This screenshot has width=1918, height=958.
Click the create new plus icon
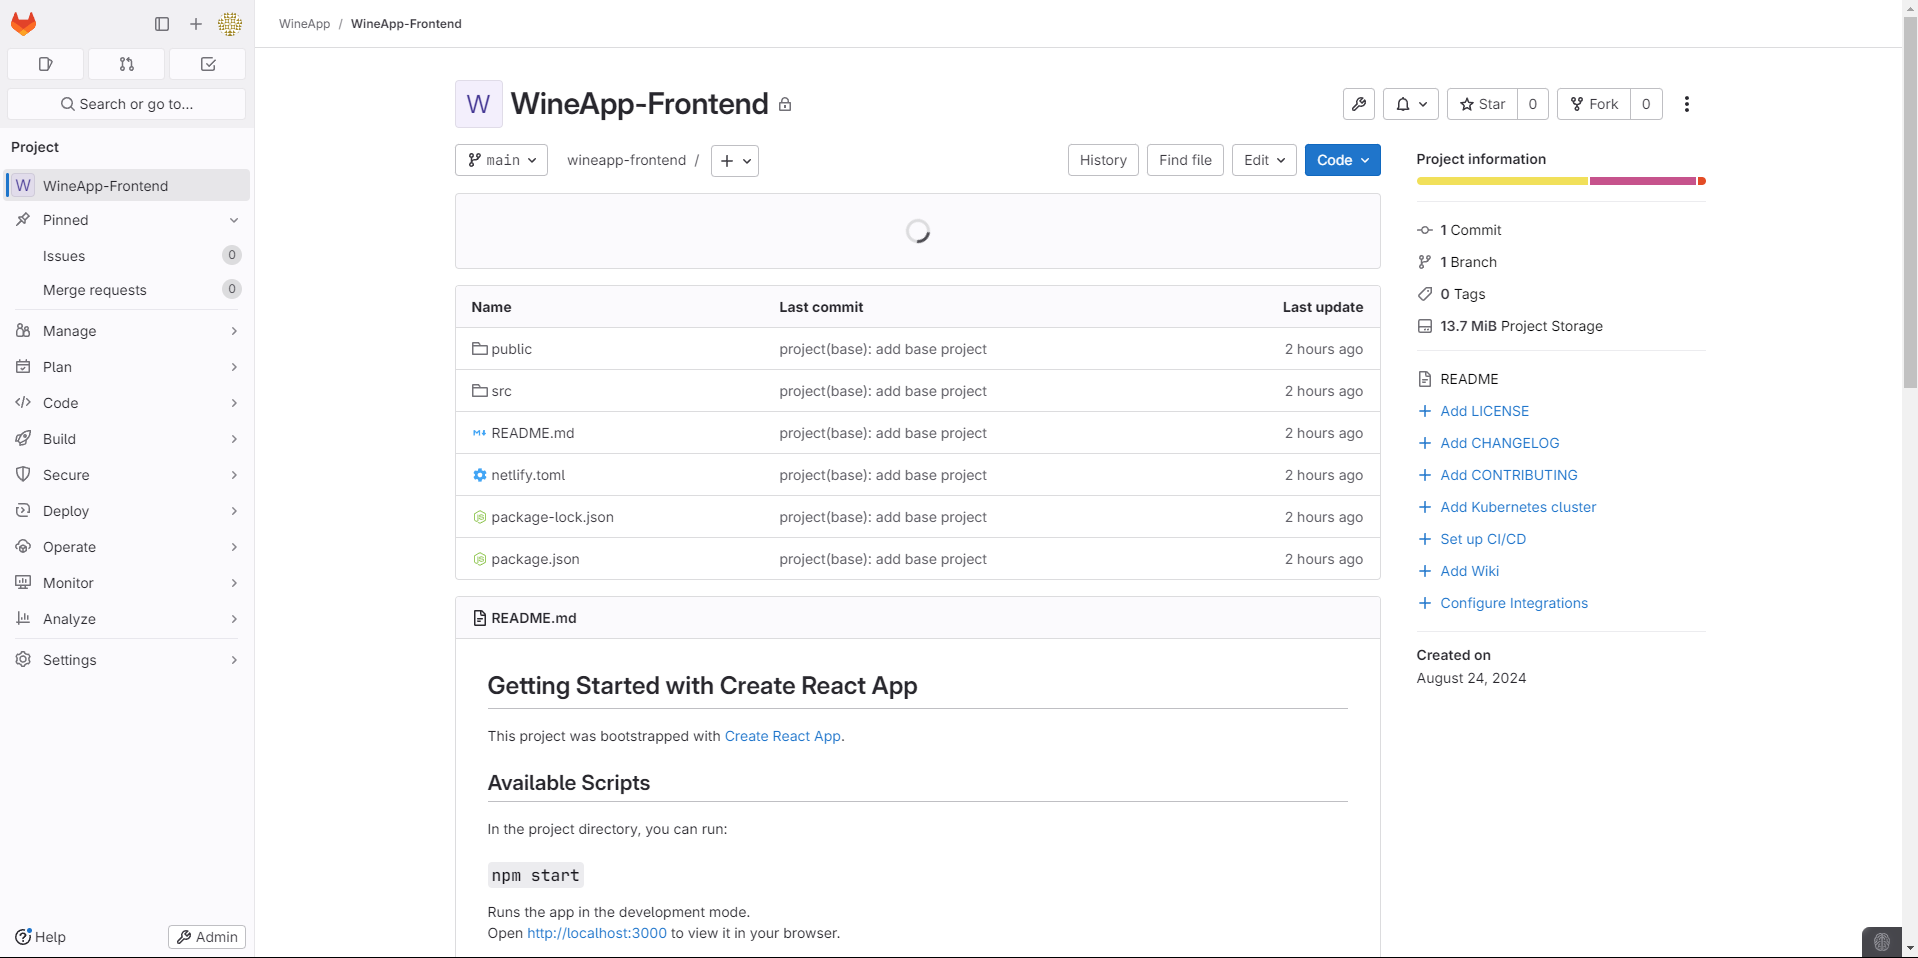point(196,24)
